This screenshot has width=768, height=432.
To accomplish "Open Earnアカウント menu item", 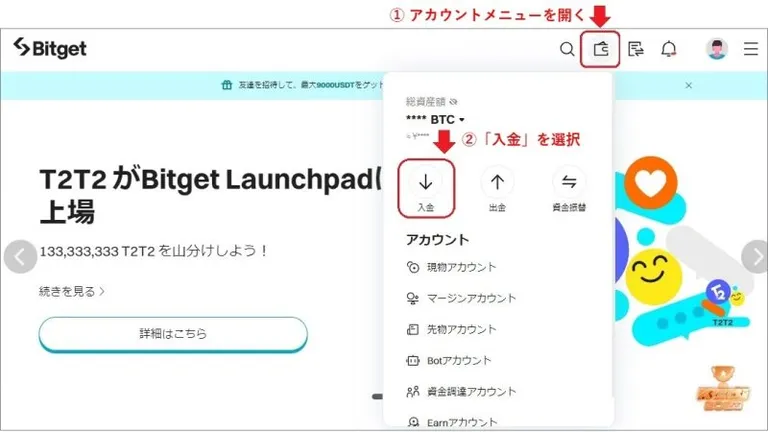I will coord(452,422).
